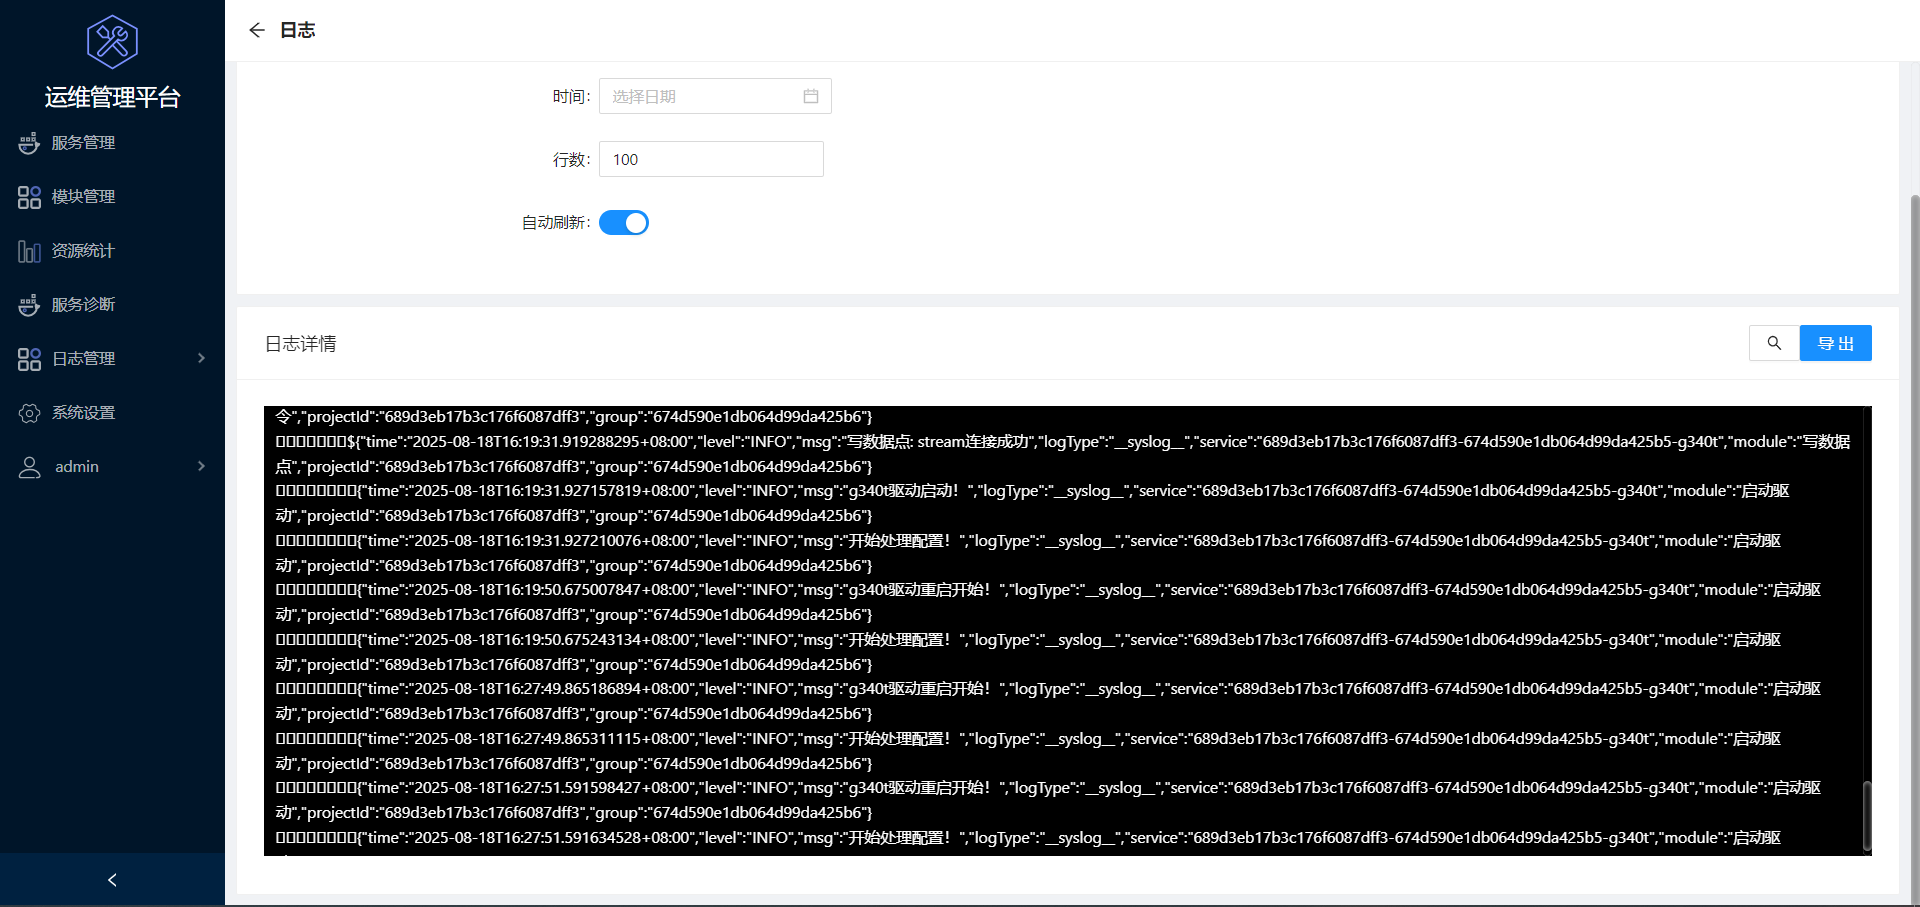Click the log panel scrollbar thumb
This screenshot has width=1920, height=907.
coord(1866,816)
